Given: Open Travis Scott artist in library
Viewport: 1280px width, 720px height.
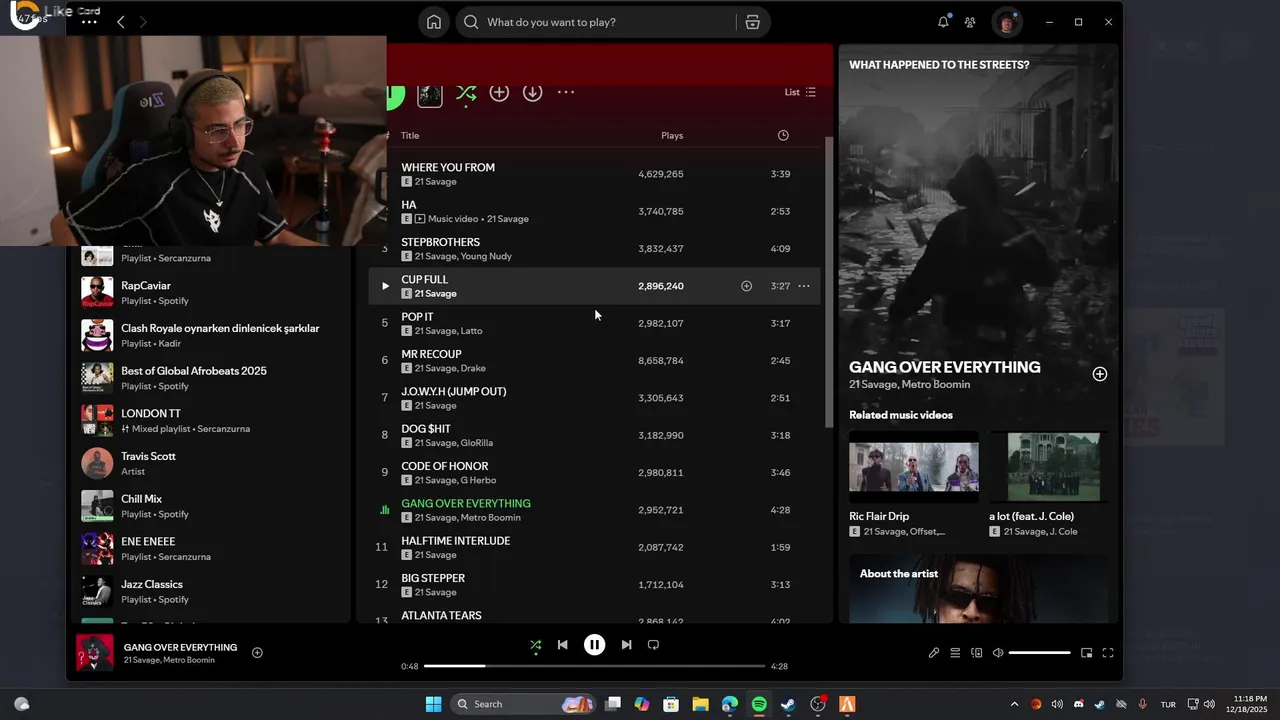Looking at the screenshot, I should tap(209, 463).
